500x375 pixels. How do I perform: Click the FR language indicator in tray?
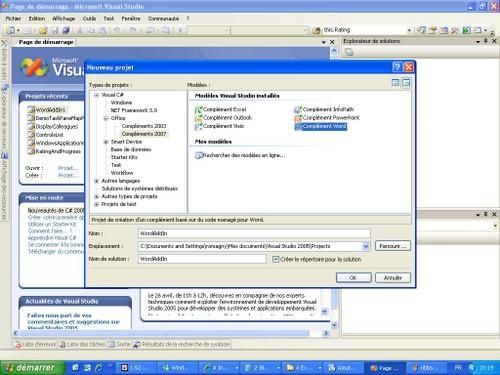tap(458, 368)
